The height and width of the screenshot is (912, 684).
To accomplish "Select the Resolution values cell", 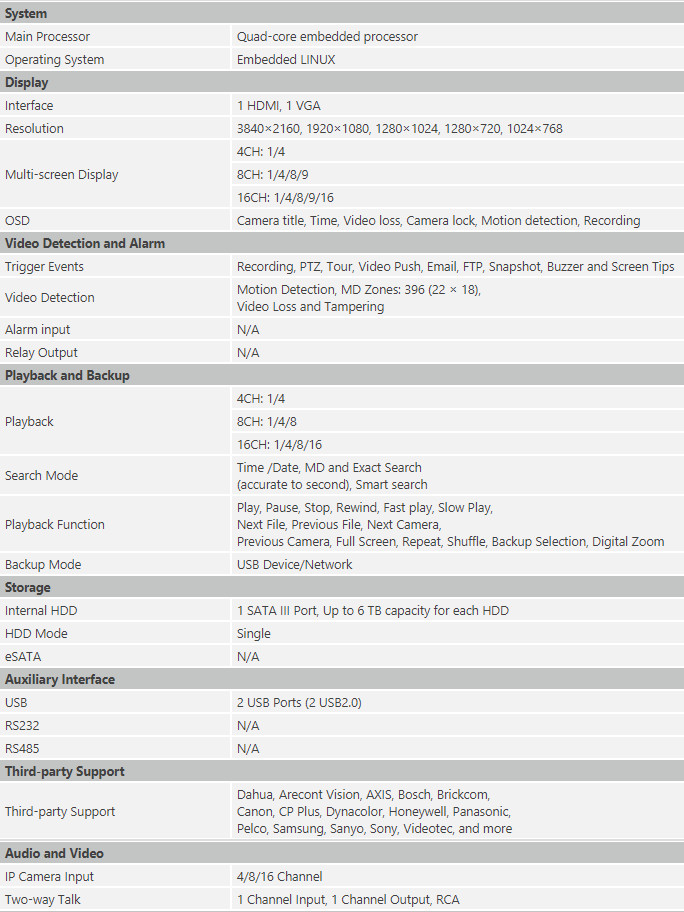I will point(457,129).
